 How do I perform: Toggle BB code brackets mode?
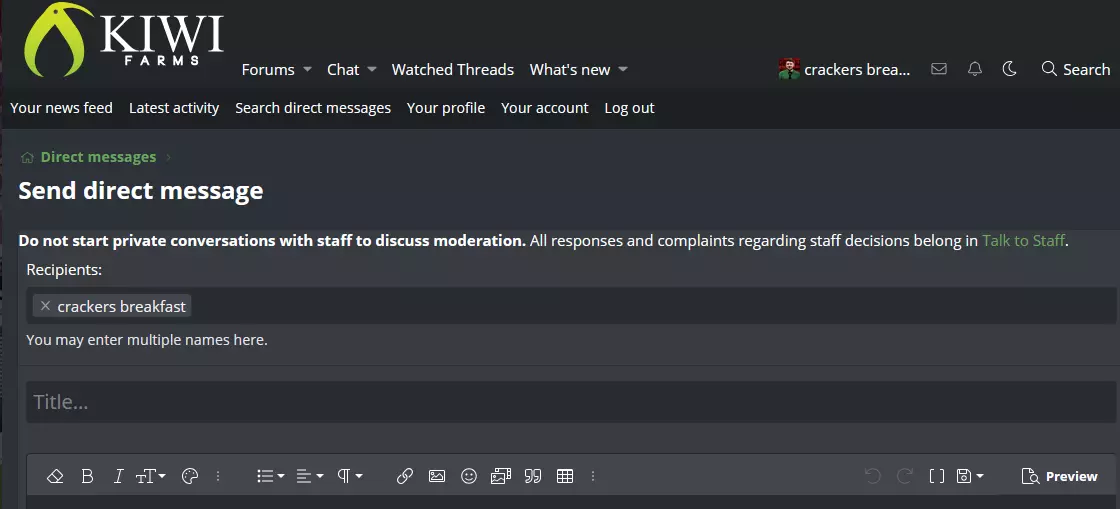point(936,476)
